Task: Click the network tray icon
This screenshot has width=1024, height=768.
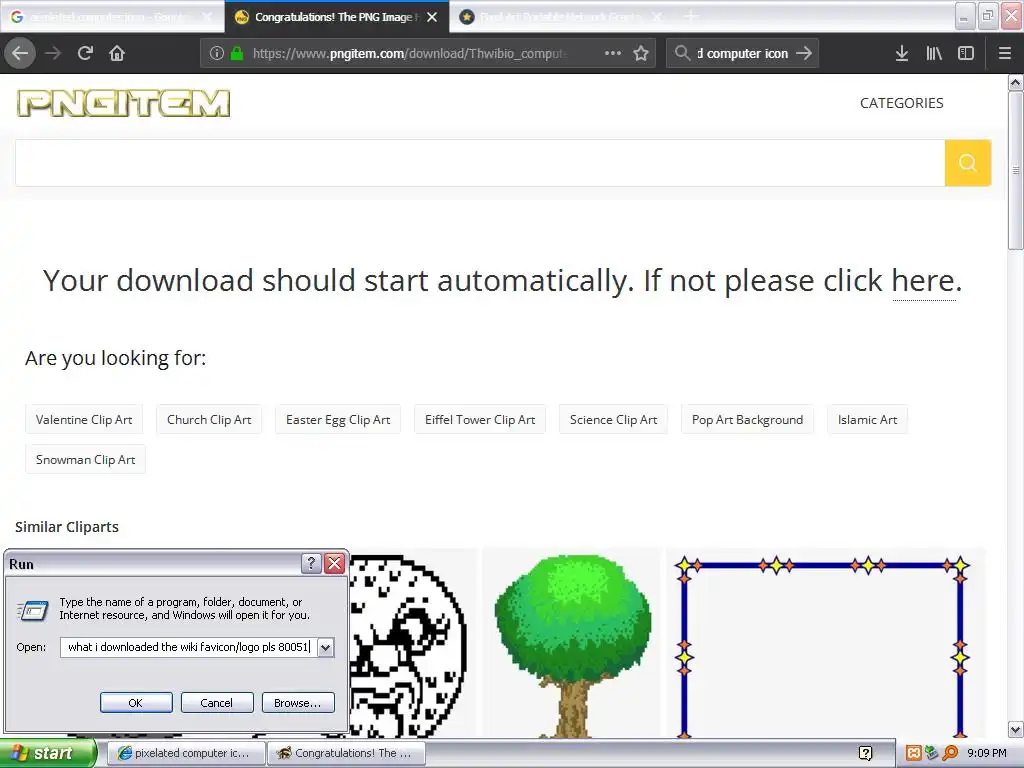Action: [x=932, y=753]
